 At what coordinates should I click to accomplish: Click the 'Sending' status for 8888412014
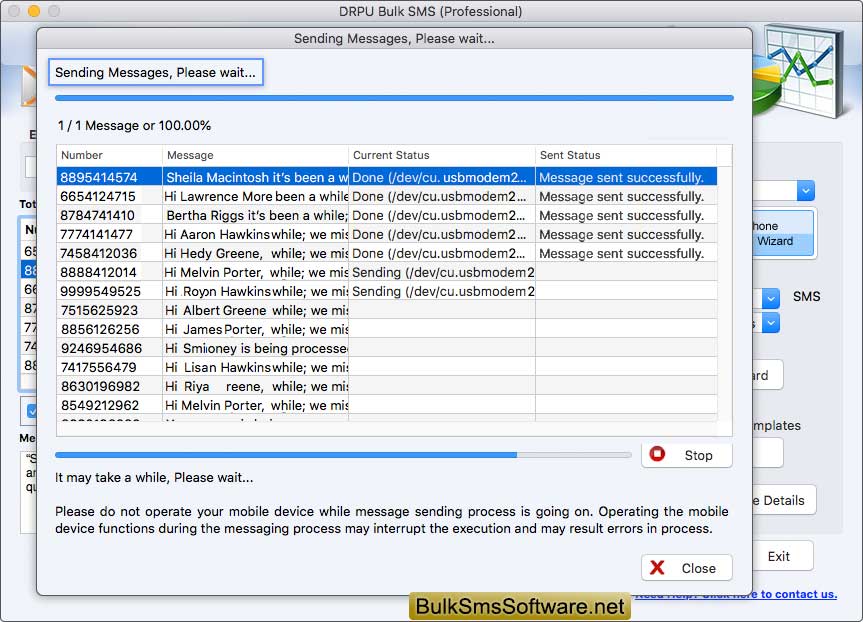click(442, 272)
